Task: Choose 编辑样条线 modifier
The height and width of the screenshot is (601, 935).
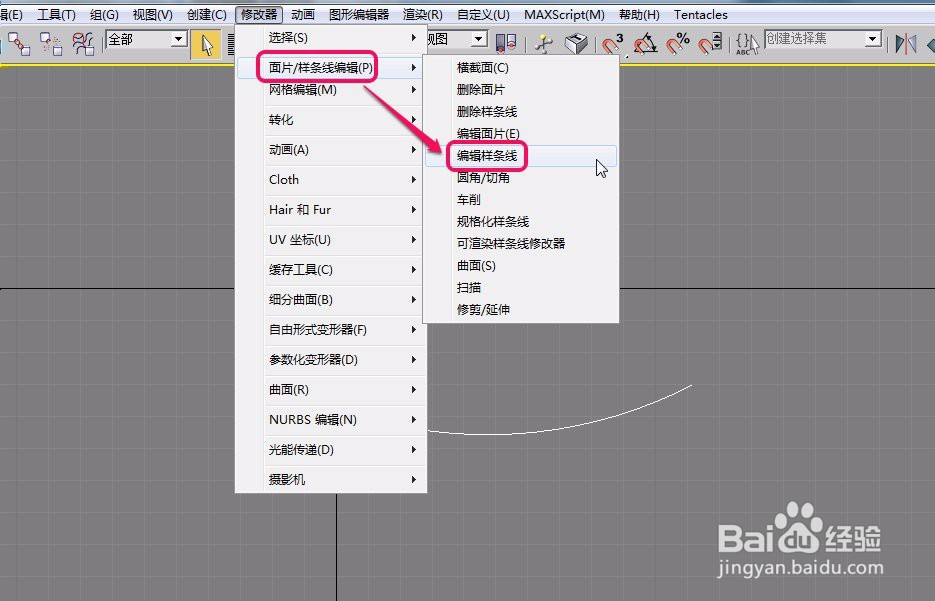Action: [x=521, y=156]
